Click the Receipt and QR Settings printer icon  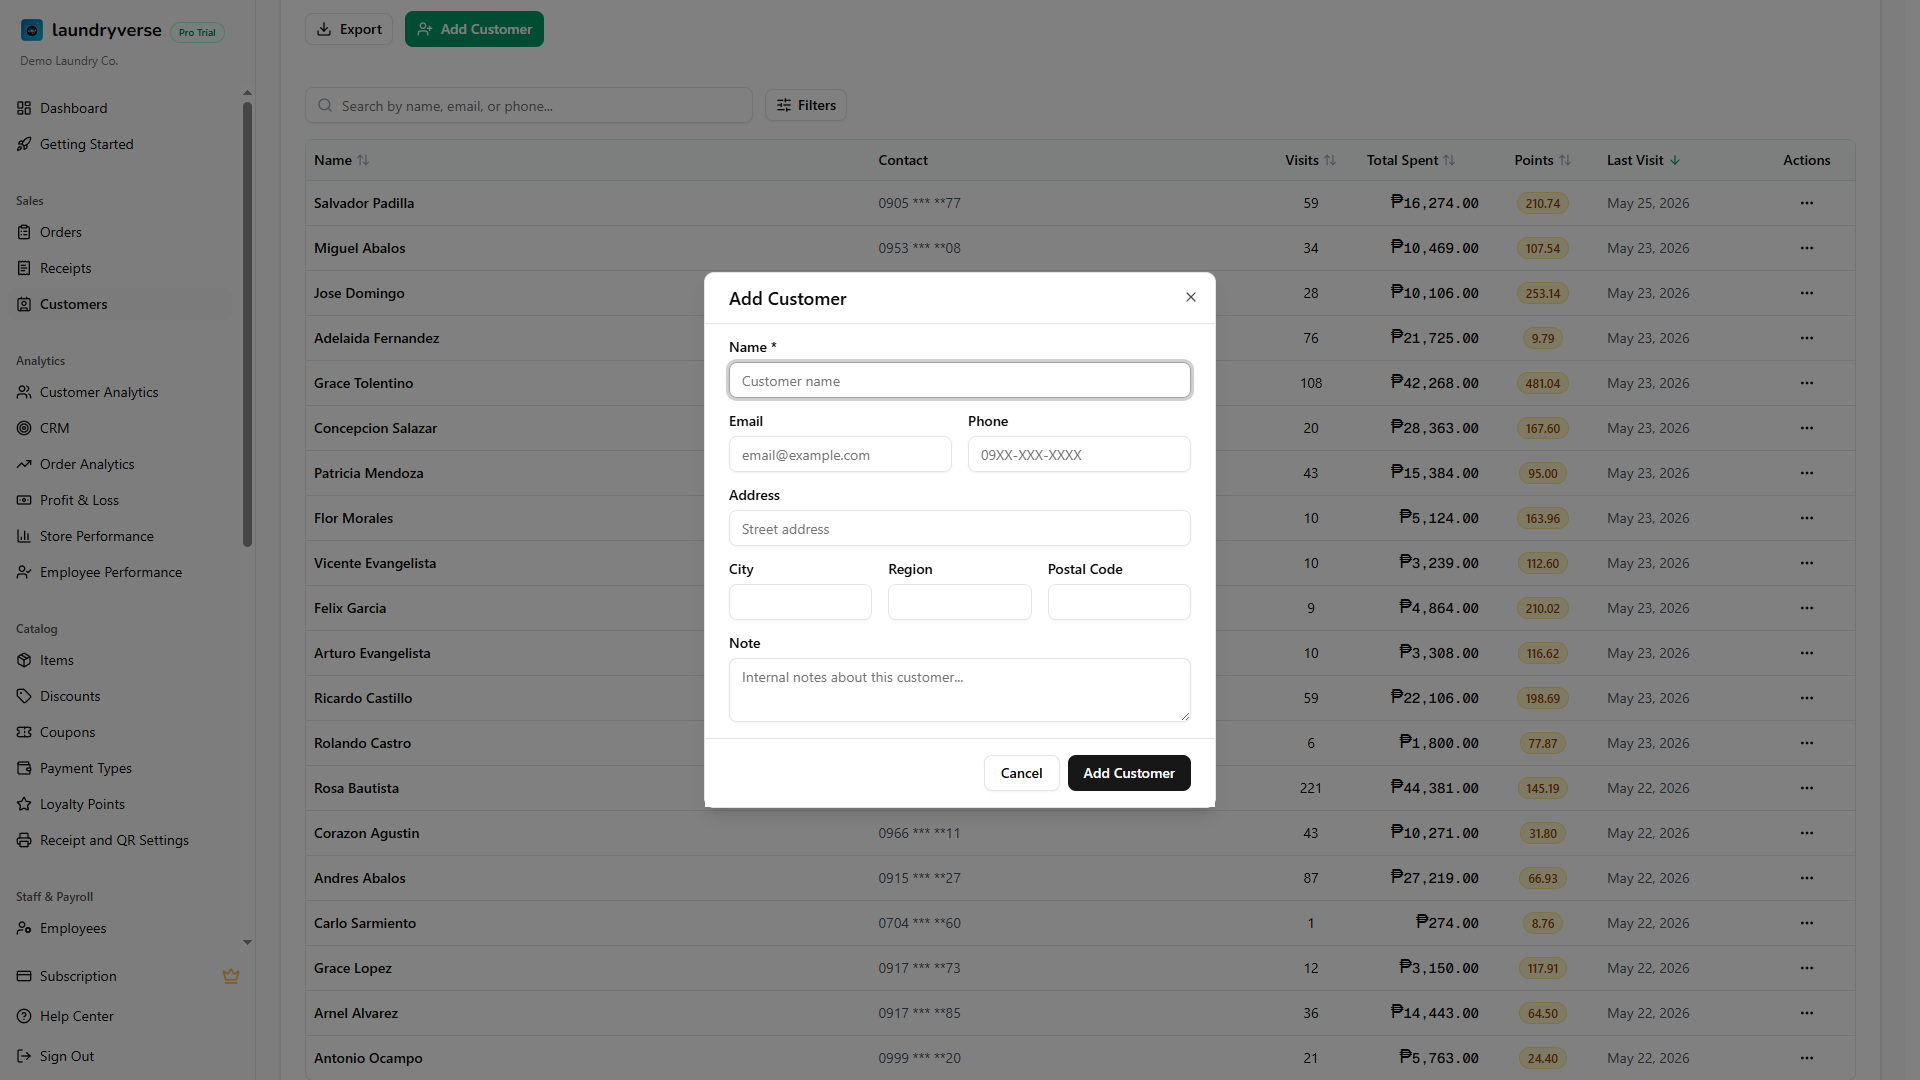[x=24, y=840]
